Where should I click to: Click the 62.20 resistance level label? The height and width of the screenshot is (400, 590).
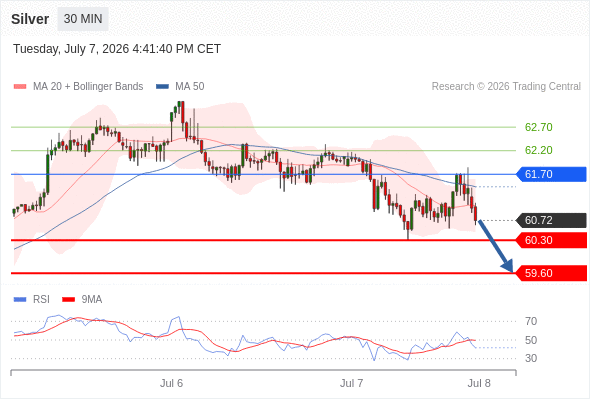[538, 150]
